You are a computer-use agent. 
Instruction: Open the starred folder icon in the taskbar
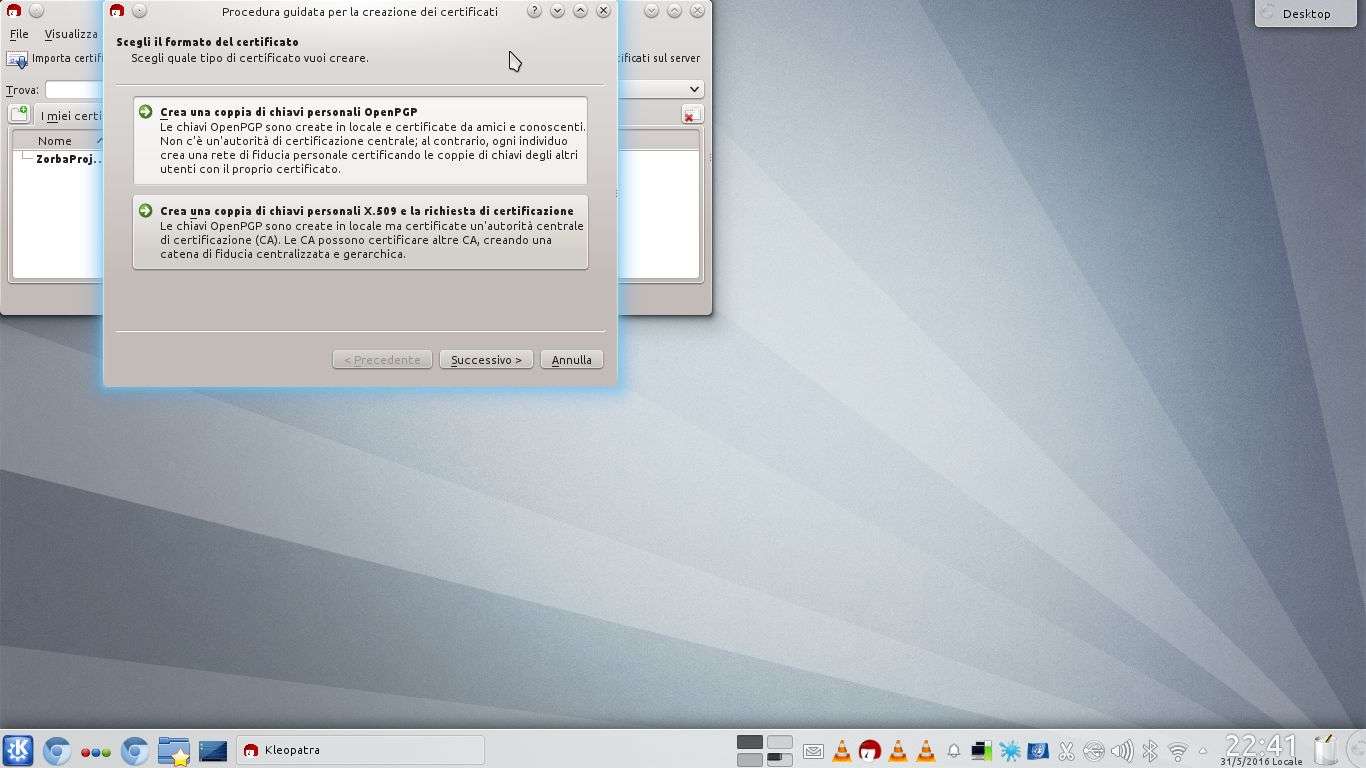[174, 750]
